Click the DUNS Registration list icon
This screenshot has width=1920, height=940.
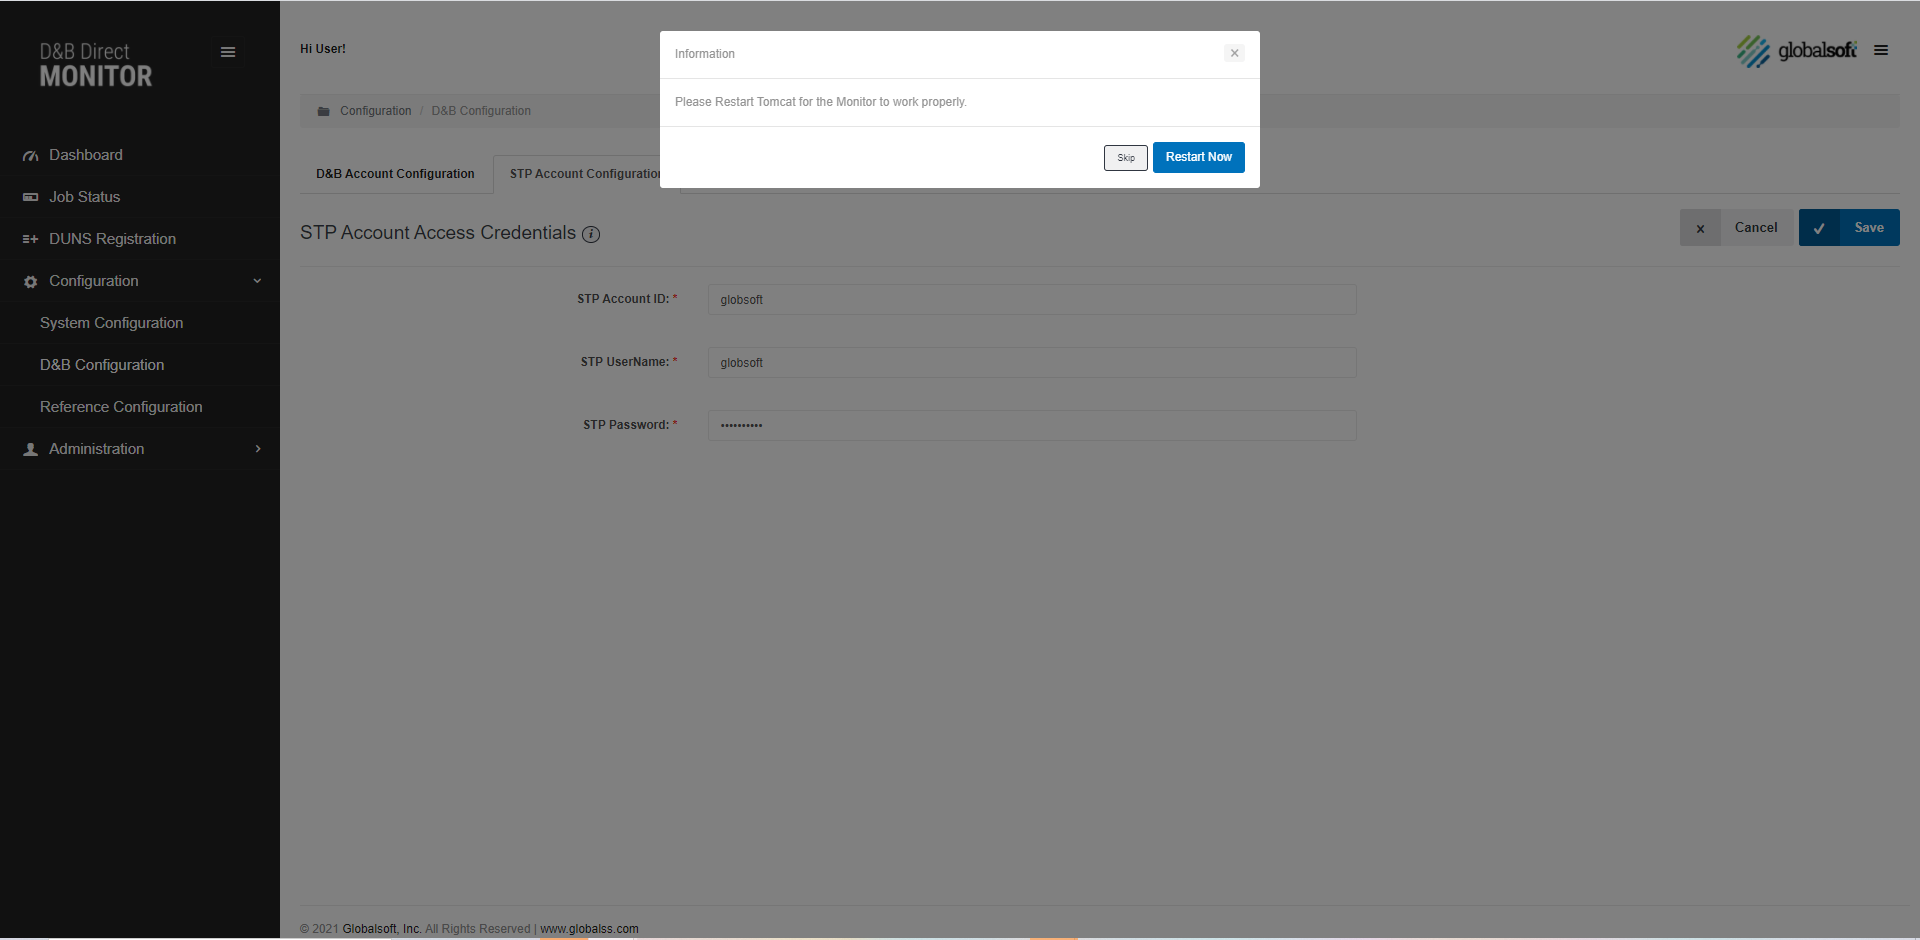[x=31, y=240]
